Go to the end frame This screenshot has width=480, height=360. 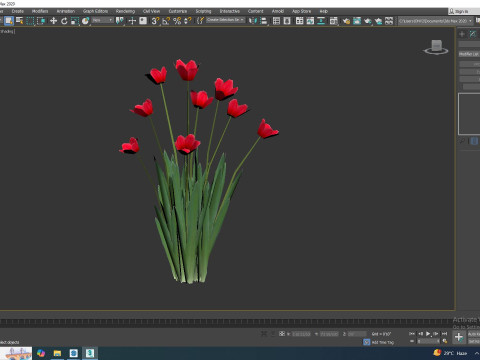(444, 333)
